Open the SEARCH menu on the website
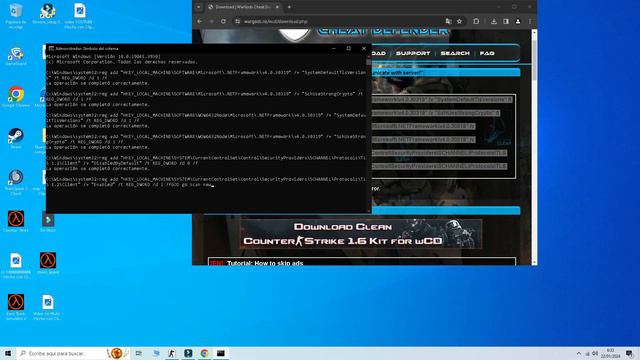Image resolution: width=640 pixels, height=360 pixels. [x=455, y=53]
